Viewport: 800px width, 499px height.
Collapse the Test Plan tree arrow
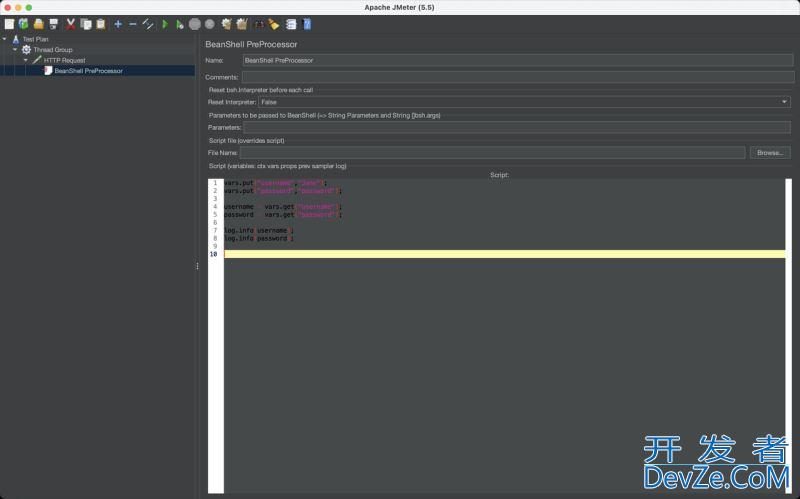point(5,39)
